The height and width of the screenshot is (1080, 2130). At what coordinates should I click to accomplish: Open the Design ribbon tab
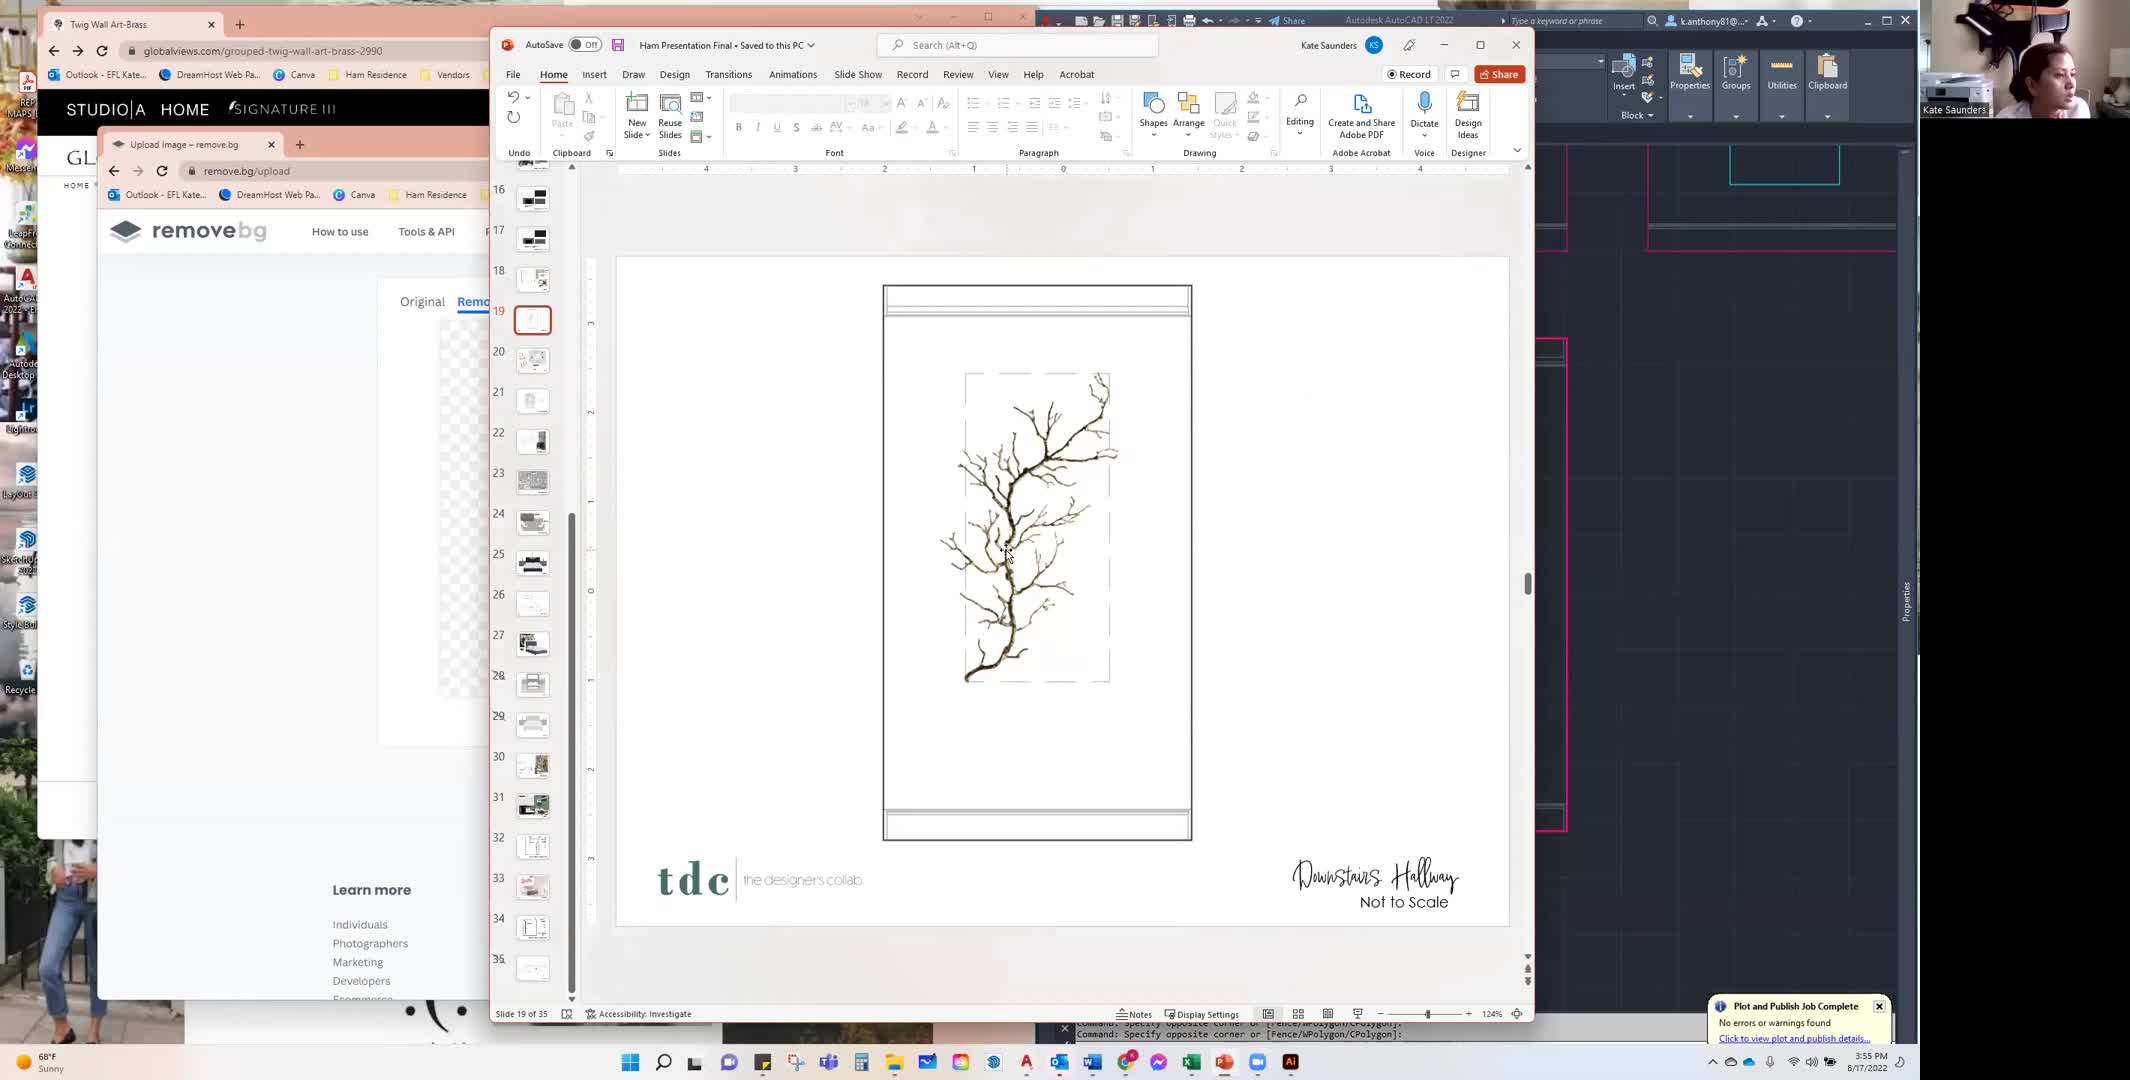[674, 74]
